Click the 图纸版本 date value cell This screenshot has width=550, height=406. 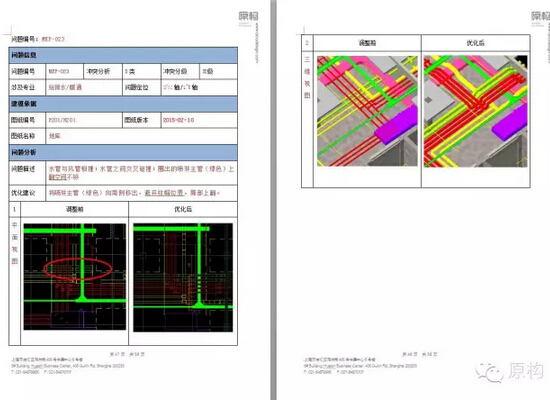pyautogui.click(x=199, y=120)
